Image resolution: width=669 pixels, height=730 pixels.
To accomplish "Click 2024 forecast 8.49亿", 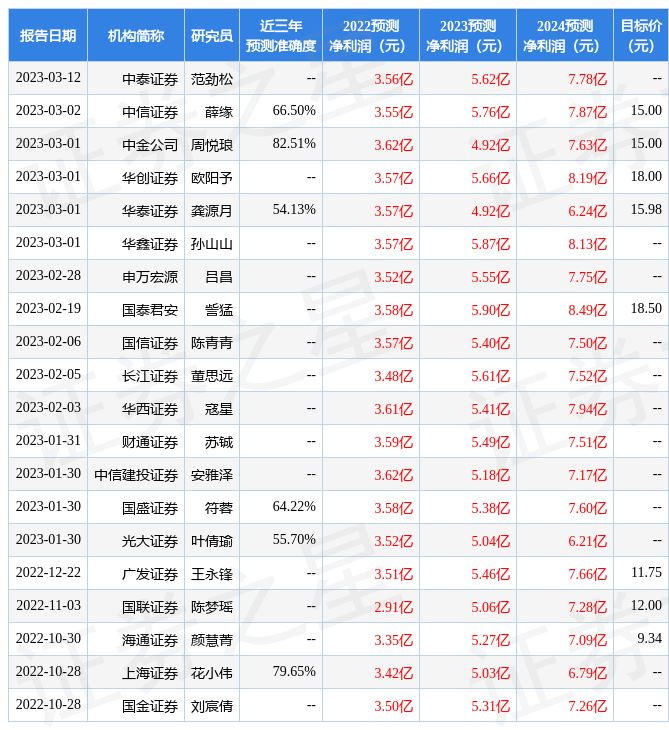I will (588, 311).
